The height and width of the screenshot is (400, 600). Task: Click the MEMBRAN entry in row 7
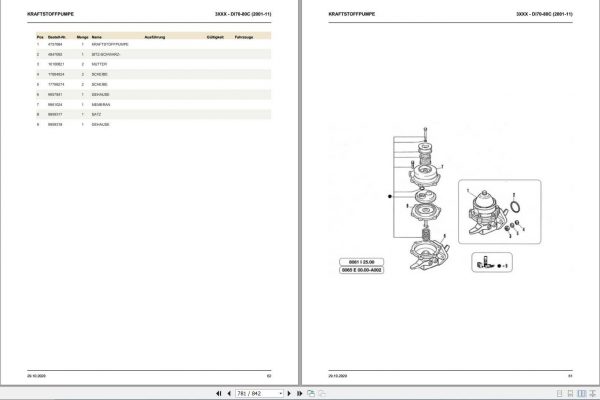[101, 104]
